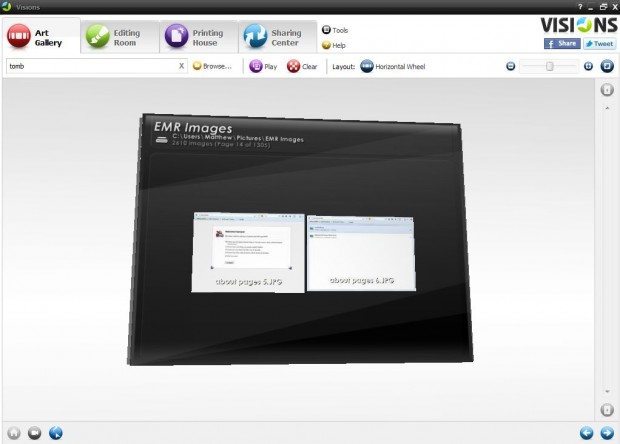Click the zoom slider handle
The height and width of the screenshot is (444, 620).
pos(550,66)
